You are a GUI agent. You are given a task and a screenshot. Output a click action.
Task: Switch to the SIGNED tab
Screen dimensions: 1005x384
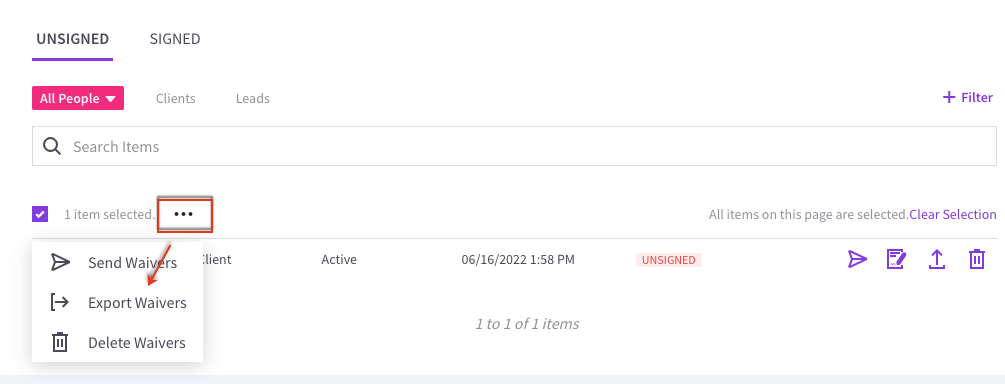(x=175, y=38)
